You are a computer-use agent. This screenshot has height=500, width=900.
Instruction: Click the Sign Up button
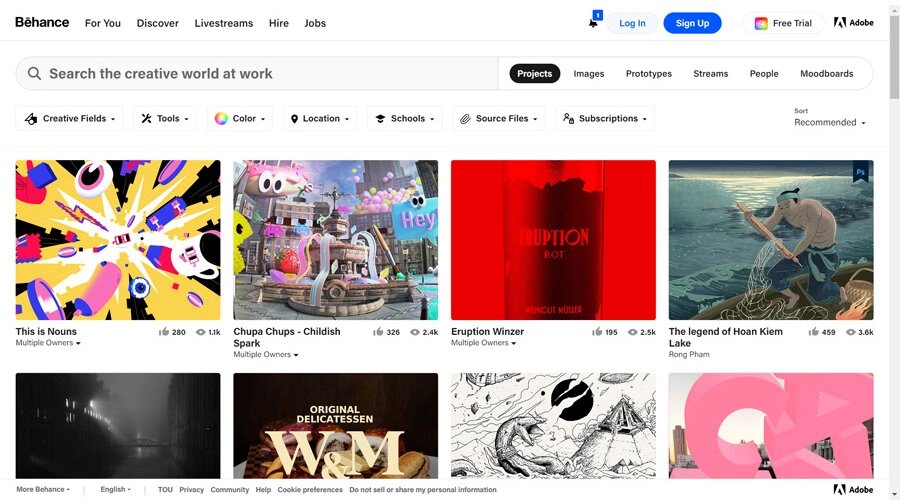(x=692, y=23)
